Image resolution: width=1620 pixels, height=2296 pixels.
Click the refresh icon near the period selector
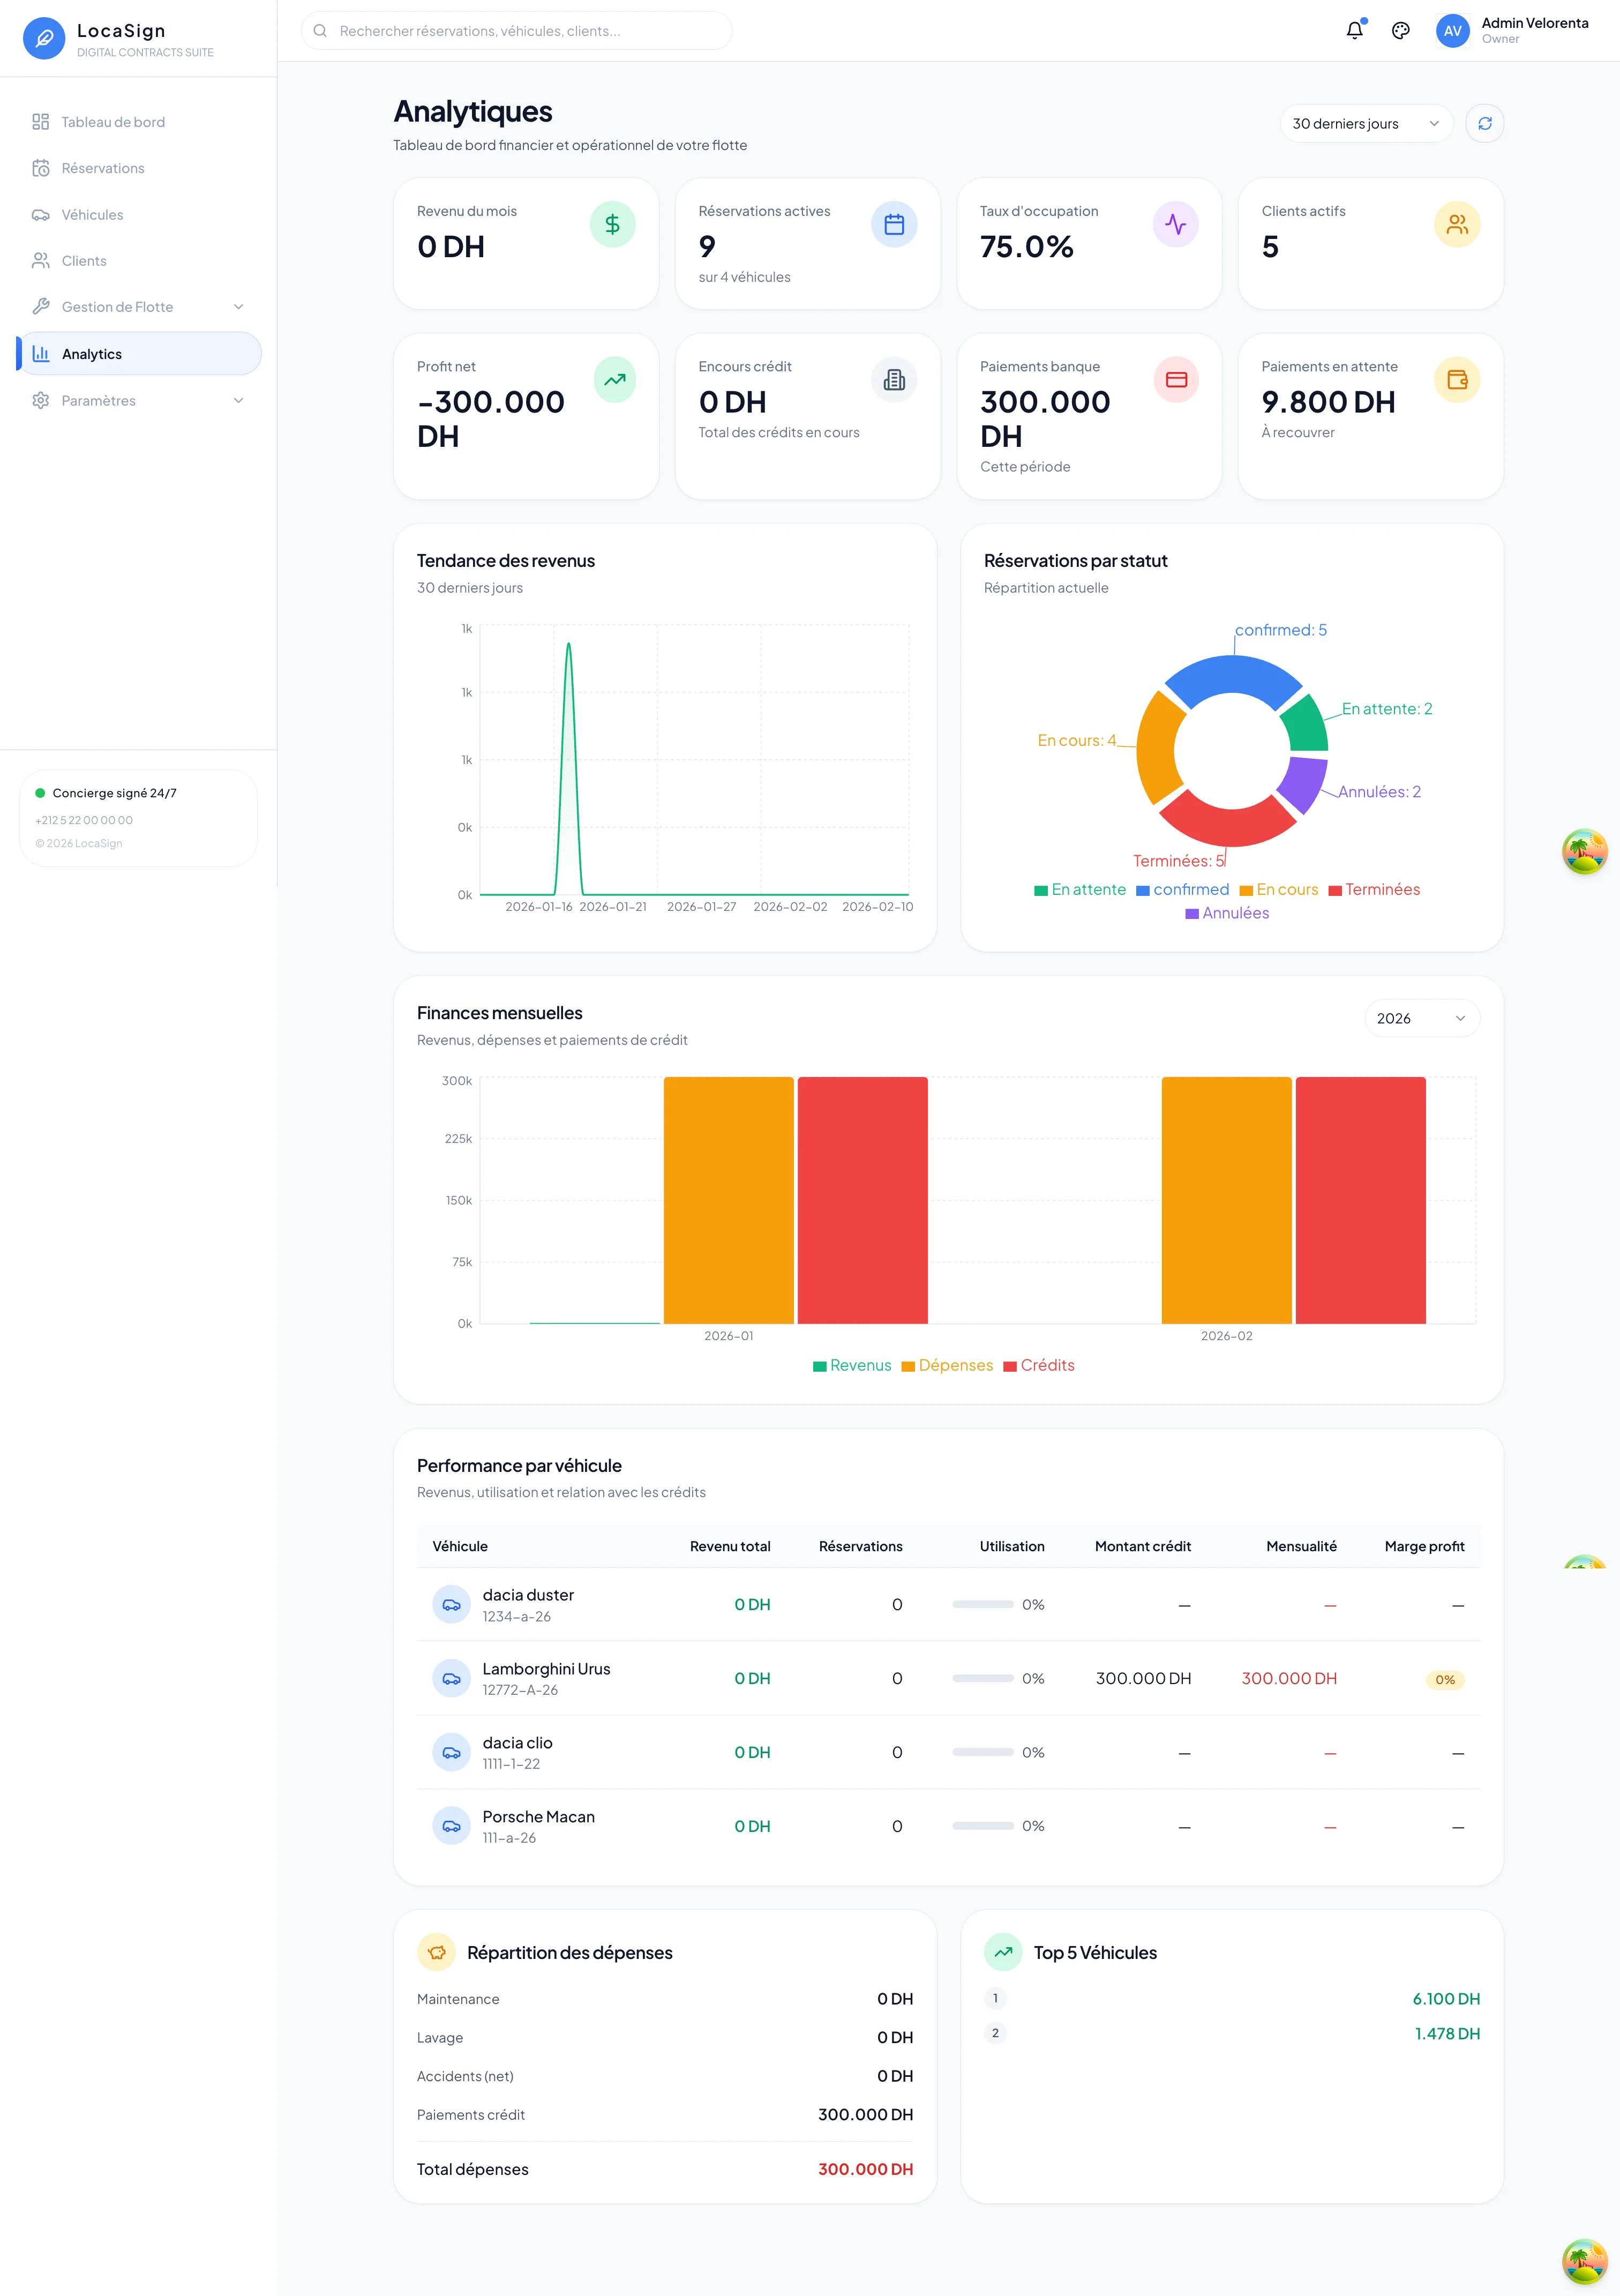click(x=1484, y=123)
